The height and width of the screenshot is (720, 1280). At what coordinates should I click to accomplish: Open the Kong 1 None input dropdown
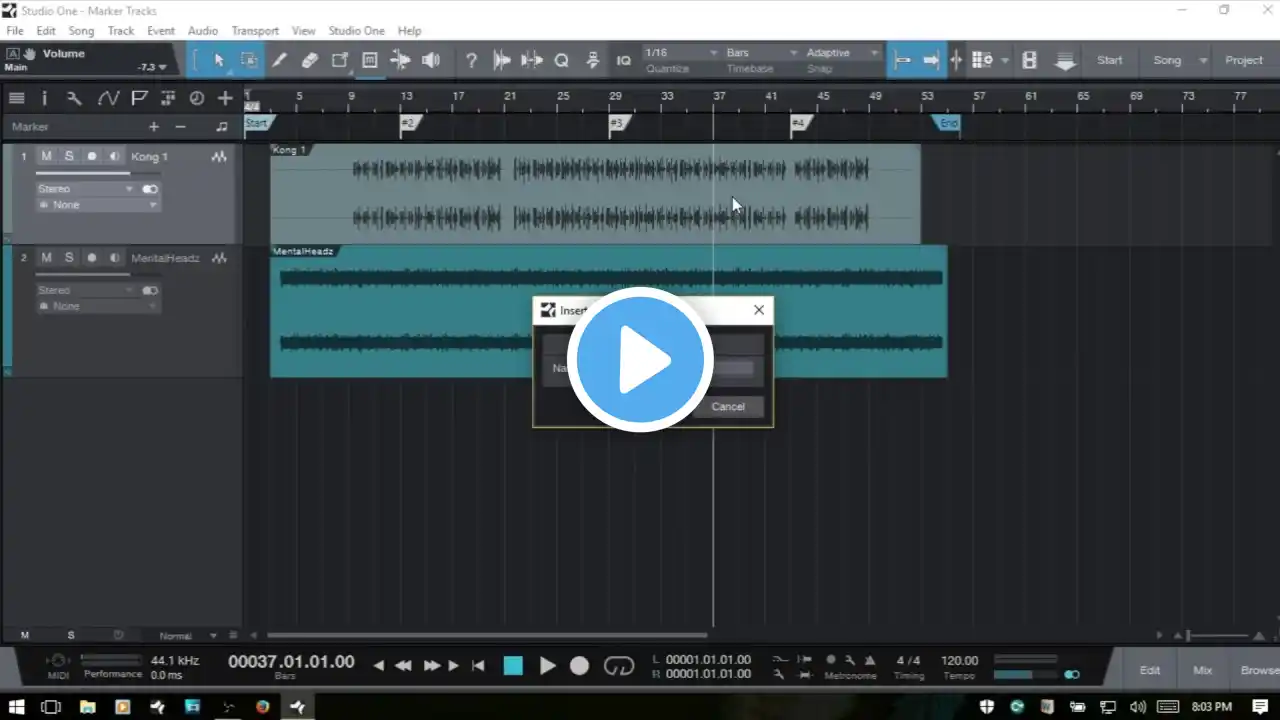[x=97, y=205]
